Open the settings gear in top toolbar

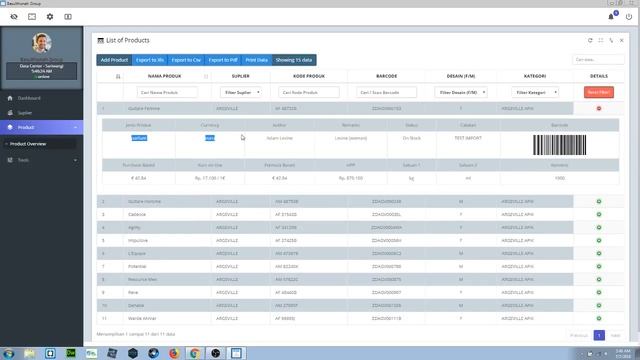(50, 17)
